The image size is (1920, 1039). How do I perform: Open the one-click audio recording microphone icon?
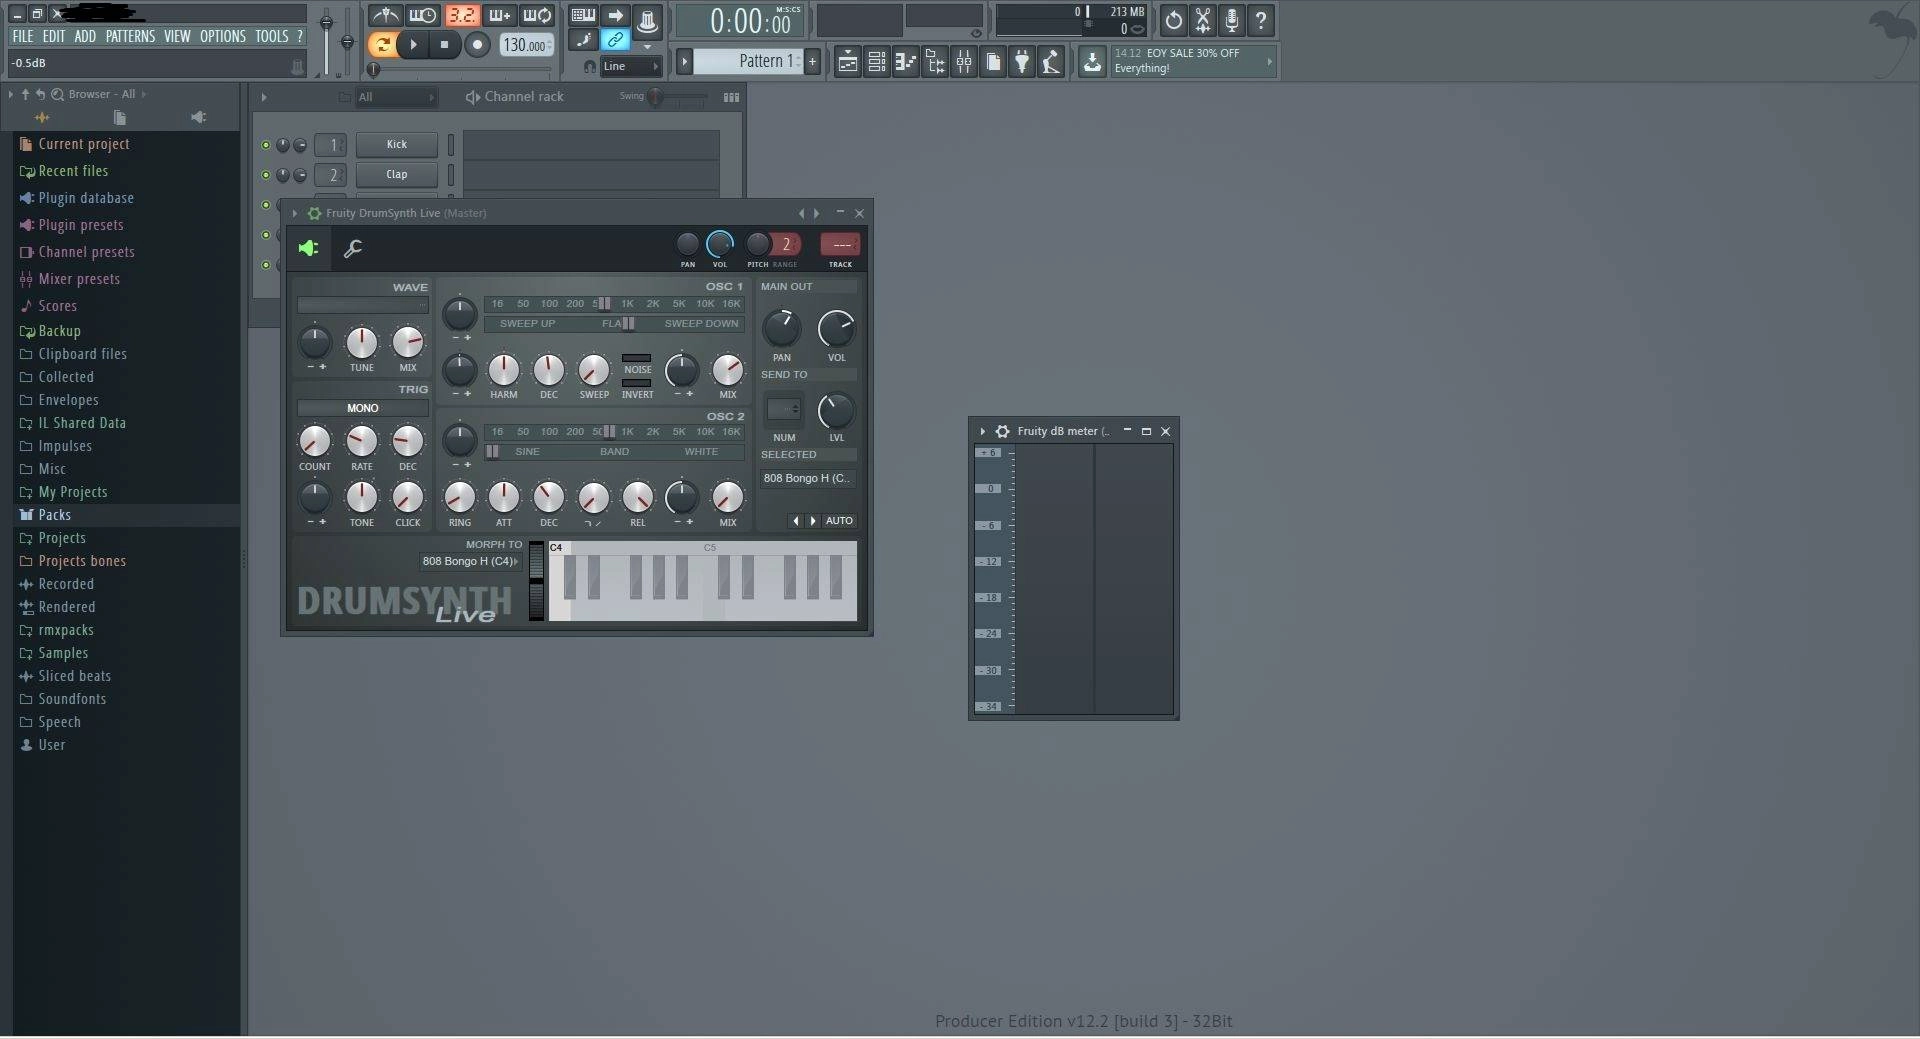coord(1232,19)
